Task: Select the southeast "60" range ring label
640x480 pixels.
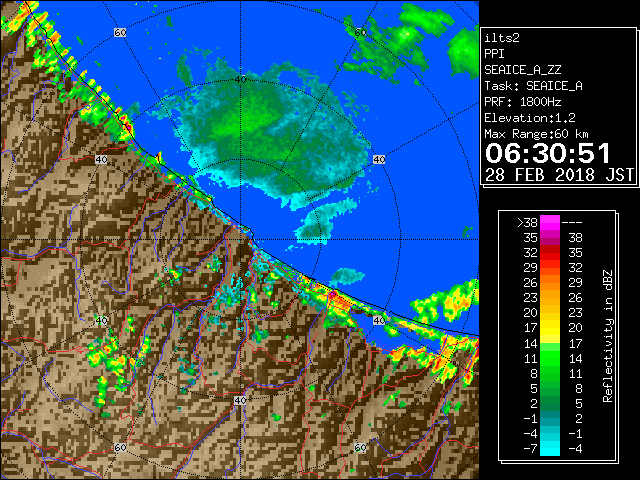Action: pyautogui.click(x=360, y=448)
